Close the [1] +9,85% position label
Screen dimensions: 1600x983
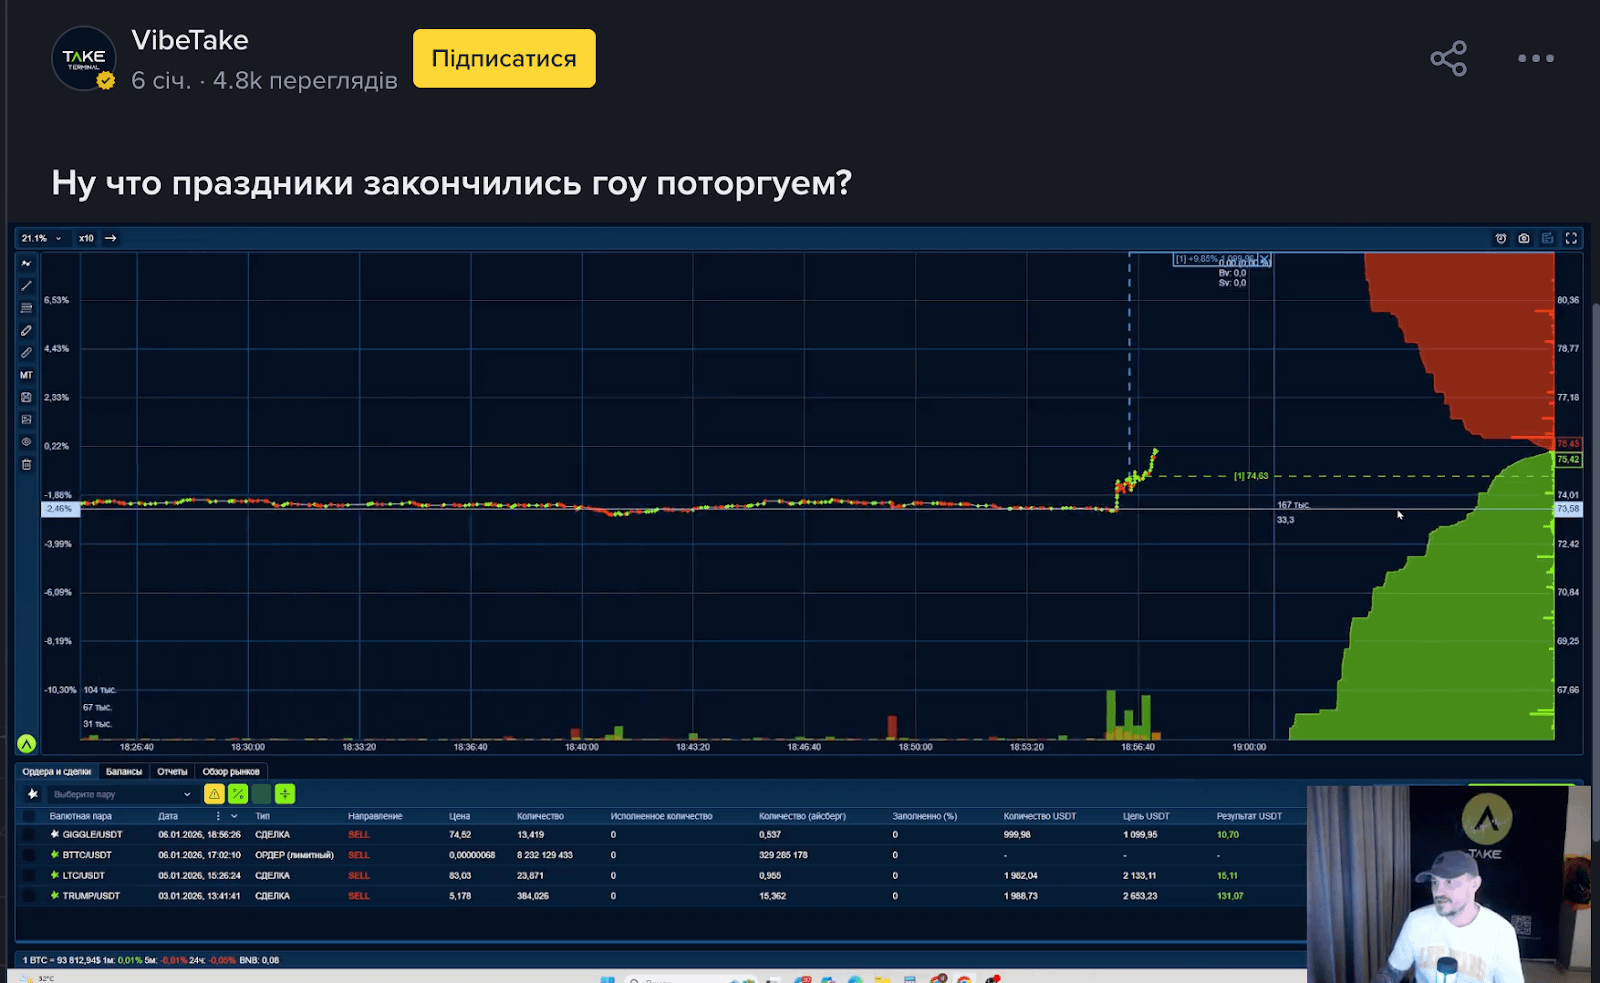pyautogui.click(x=1265, y=259)
